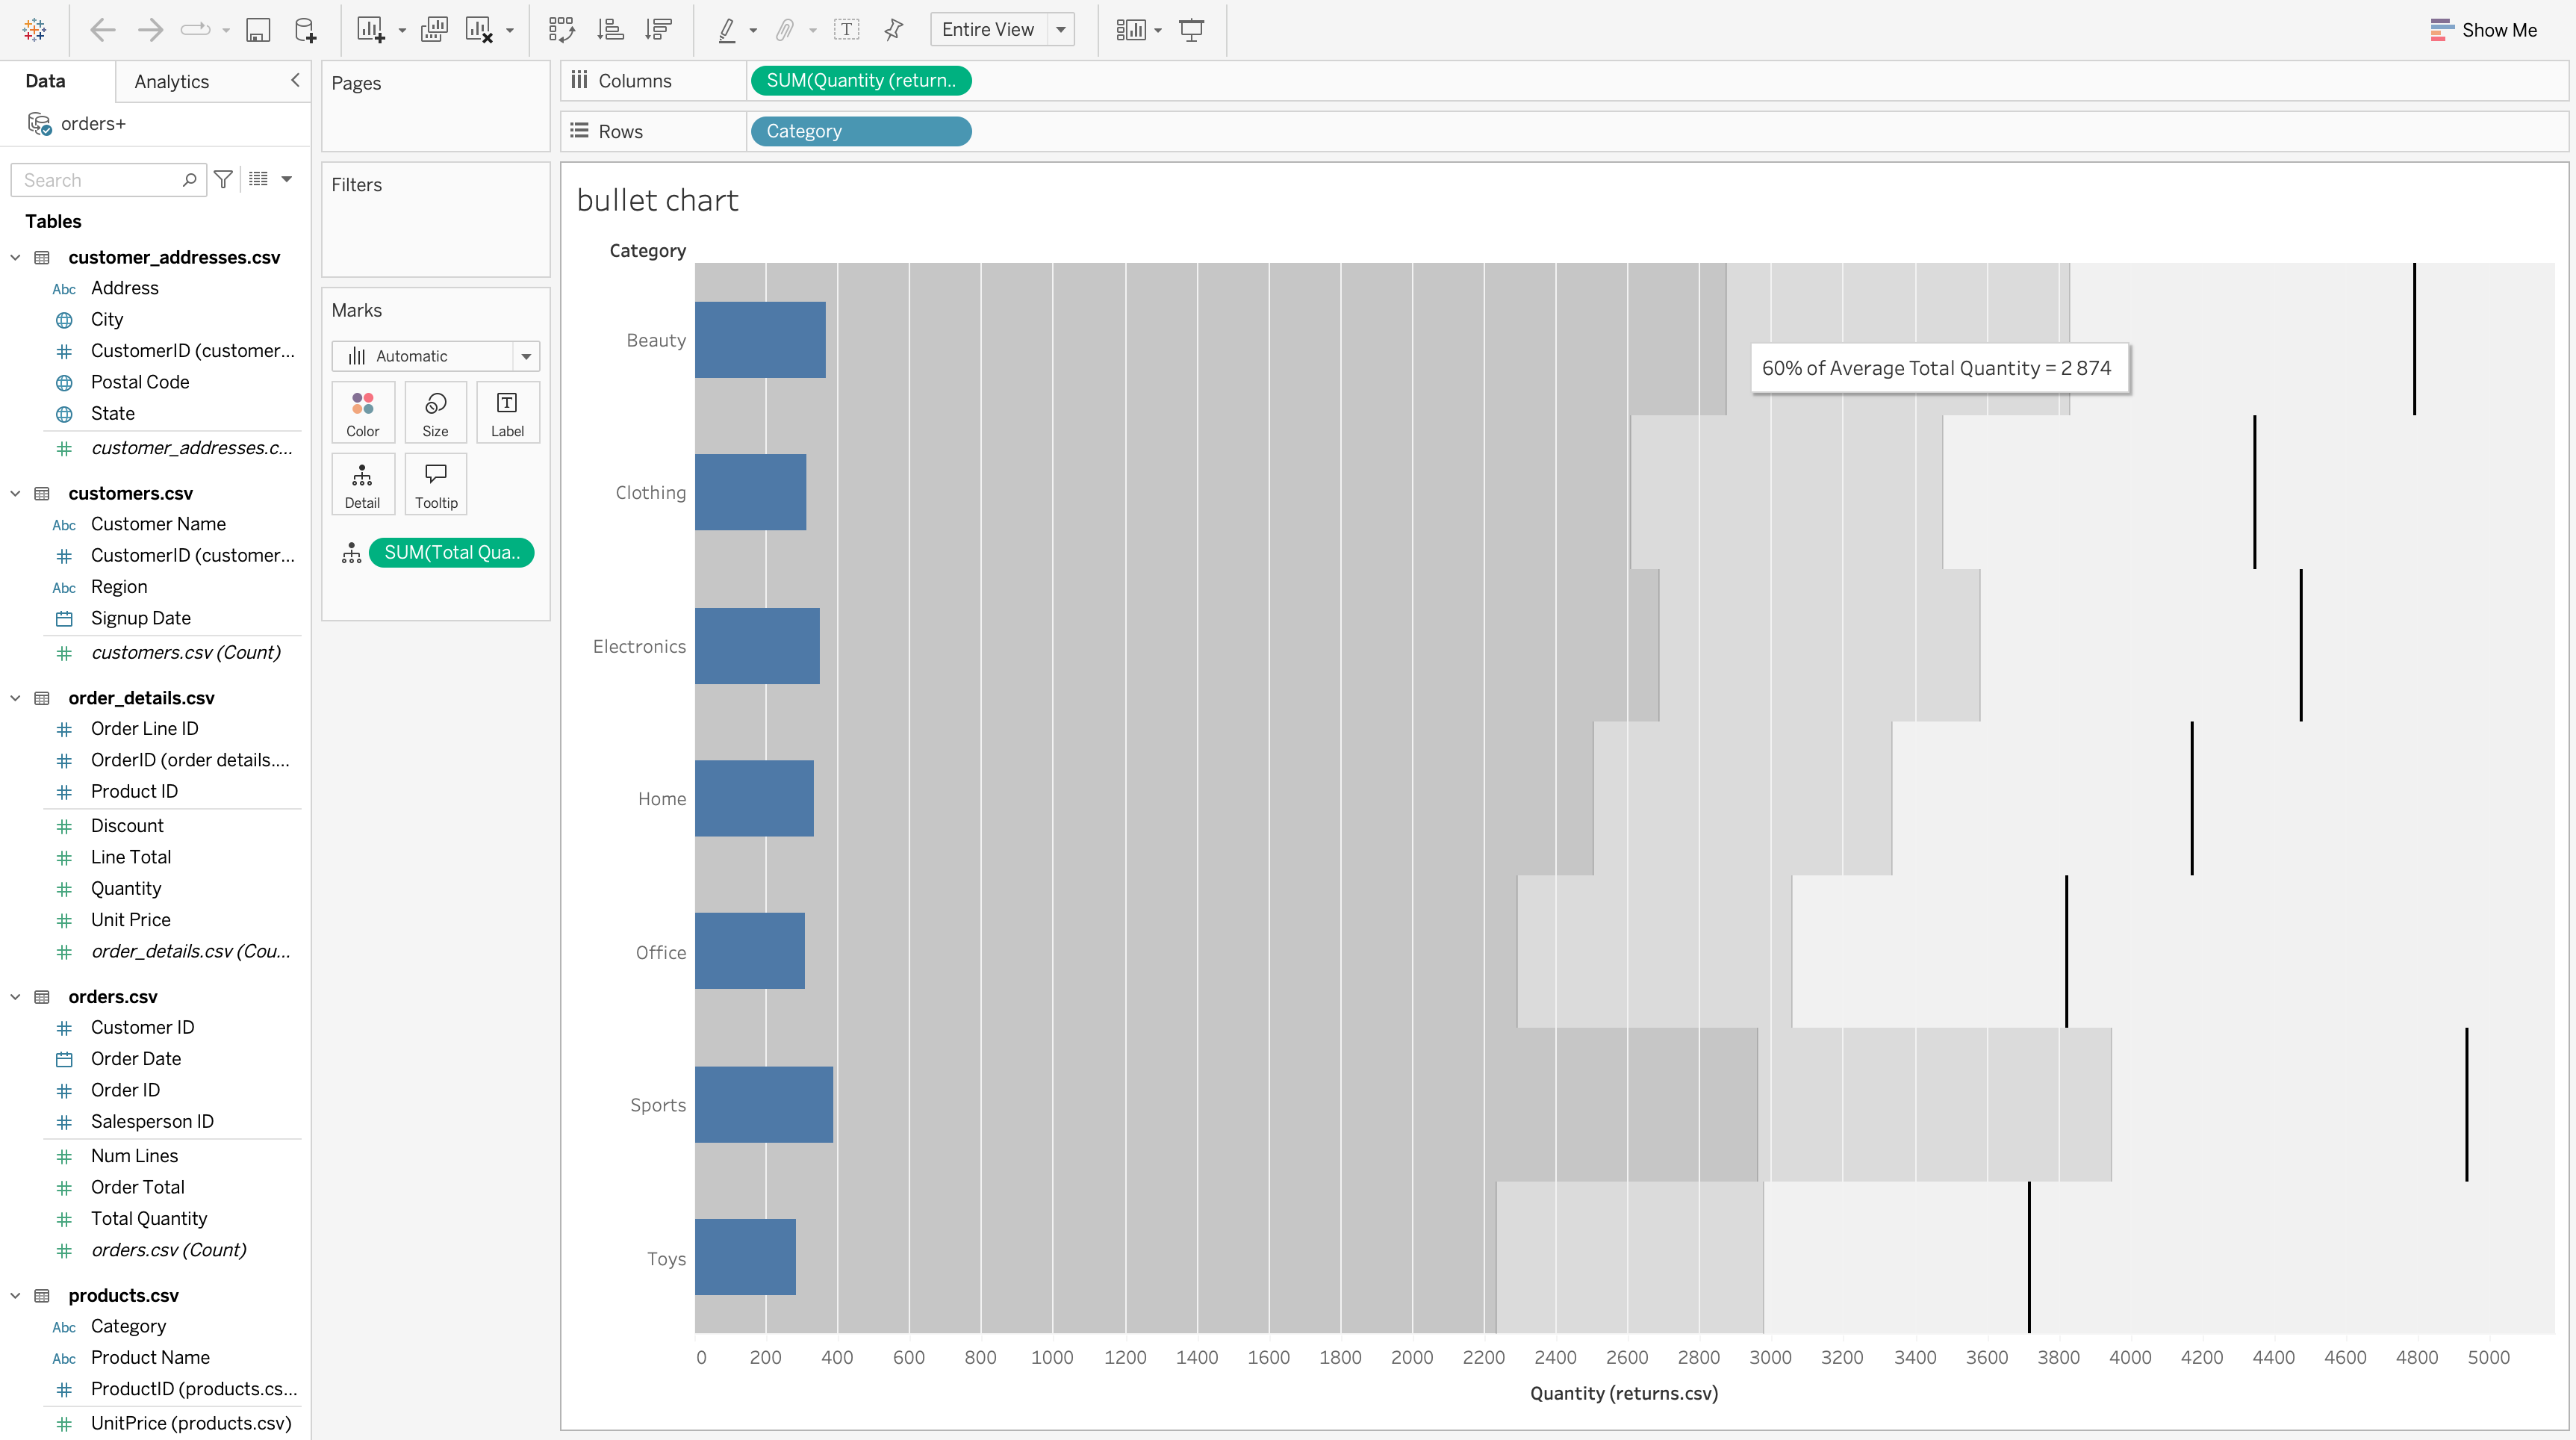This screenshot has height=1440, width=2576.
Task: Click the Fix axes pin icon
Action: point(893,30)
